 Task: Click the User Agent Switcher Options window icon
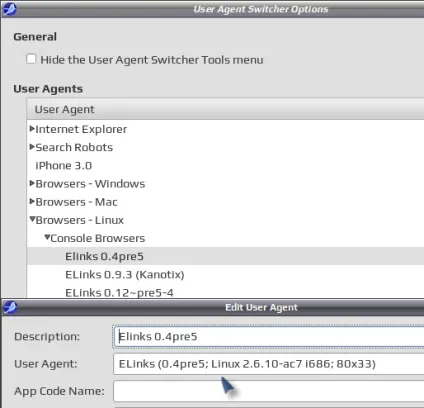(9, 9)
